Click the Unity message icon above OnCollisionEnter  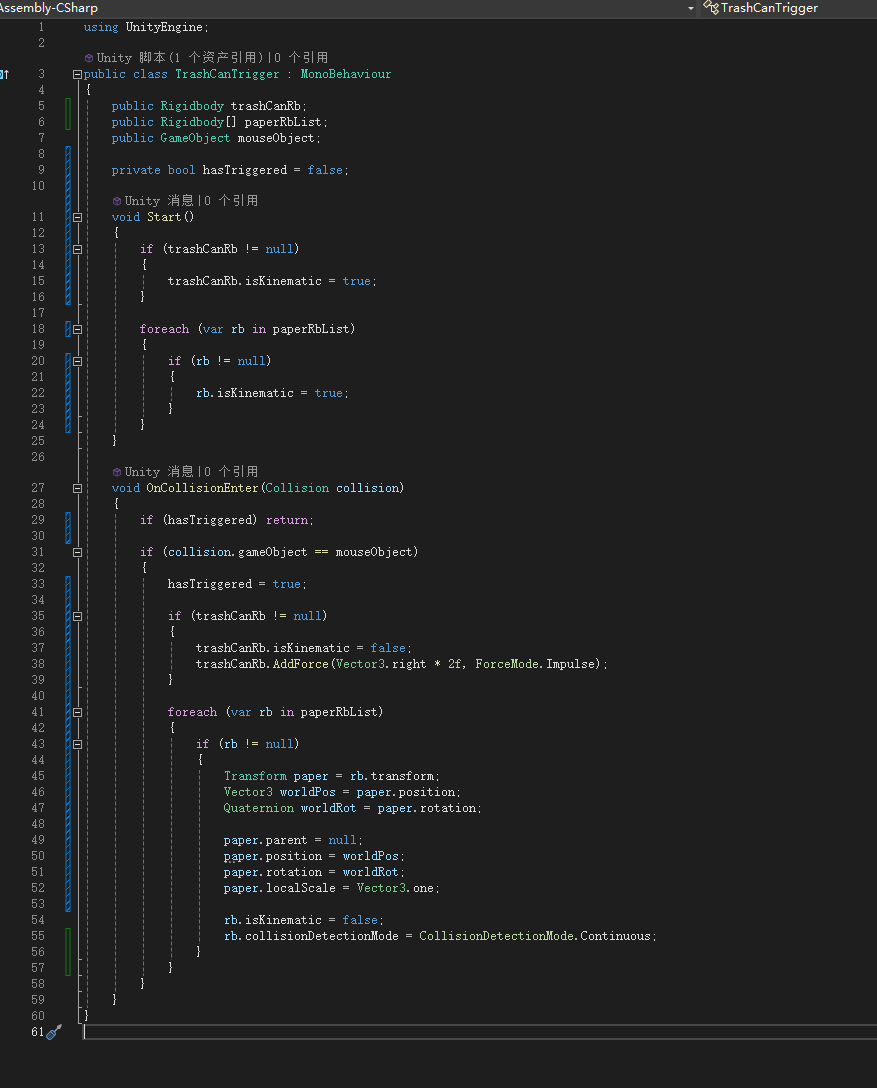(x=117, y=472)
